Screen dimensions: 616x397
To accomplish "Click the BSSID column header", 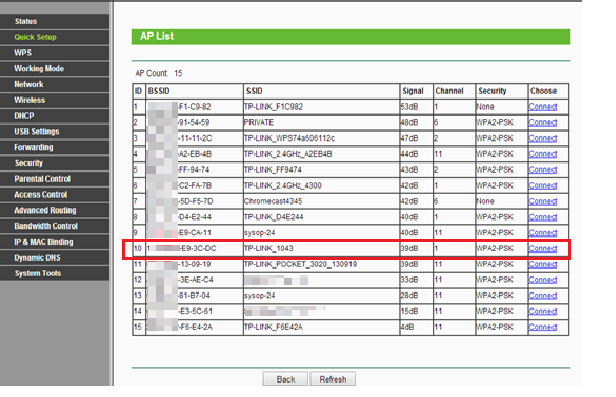I will tap(158, 91).
